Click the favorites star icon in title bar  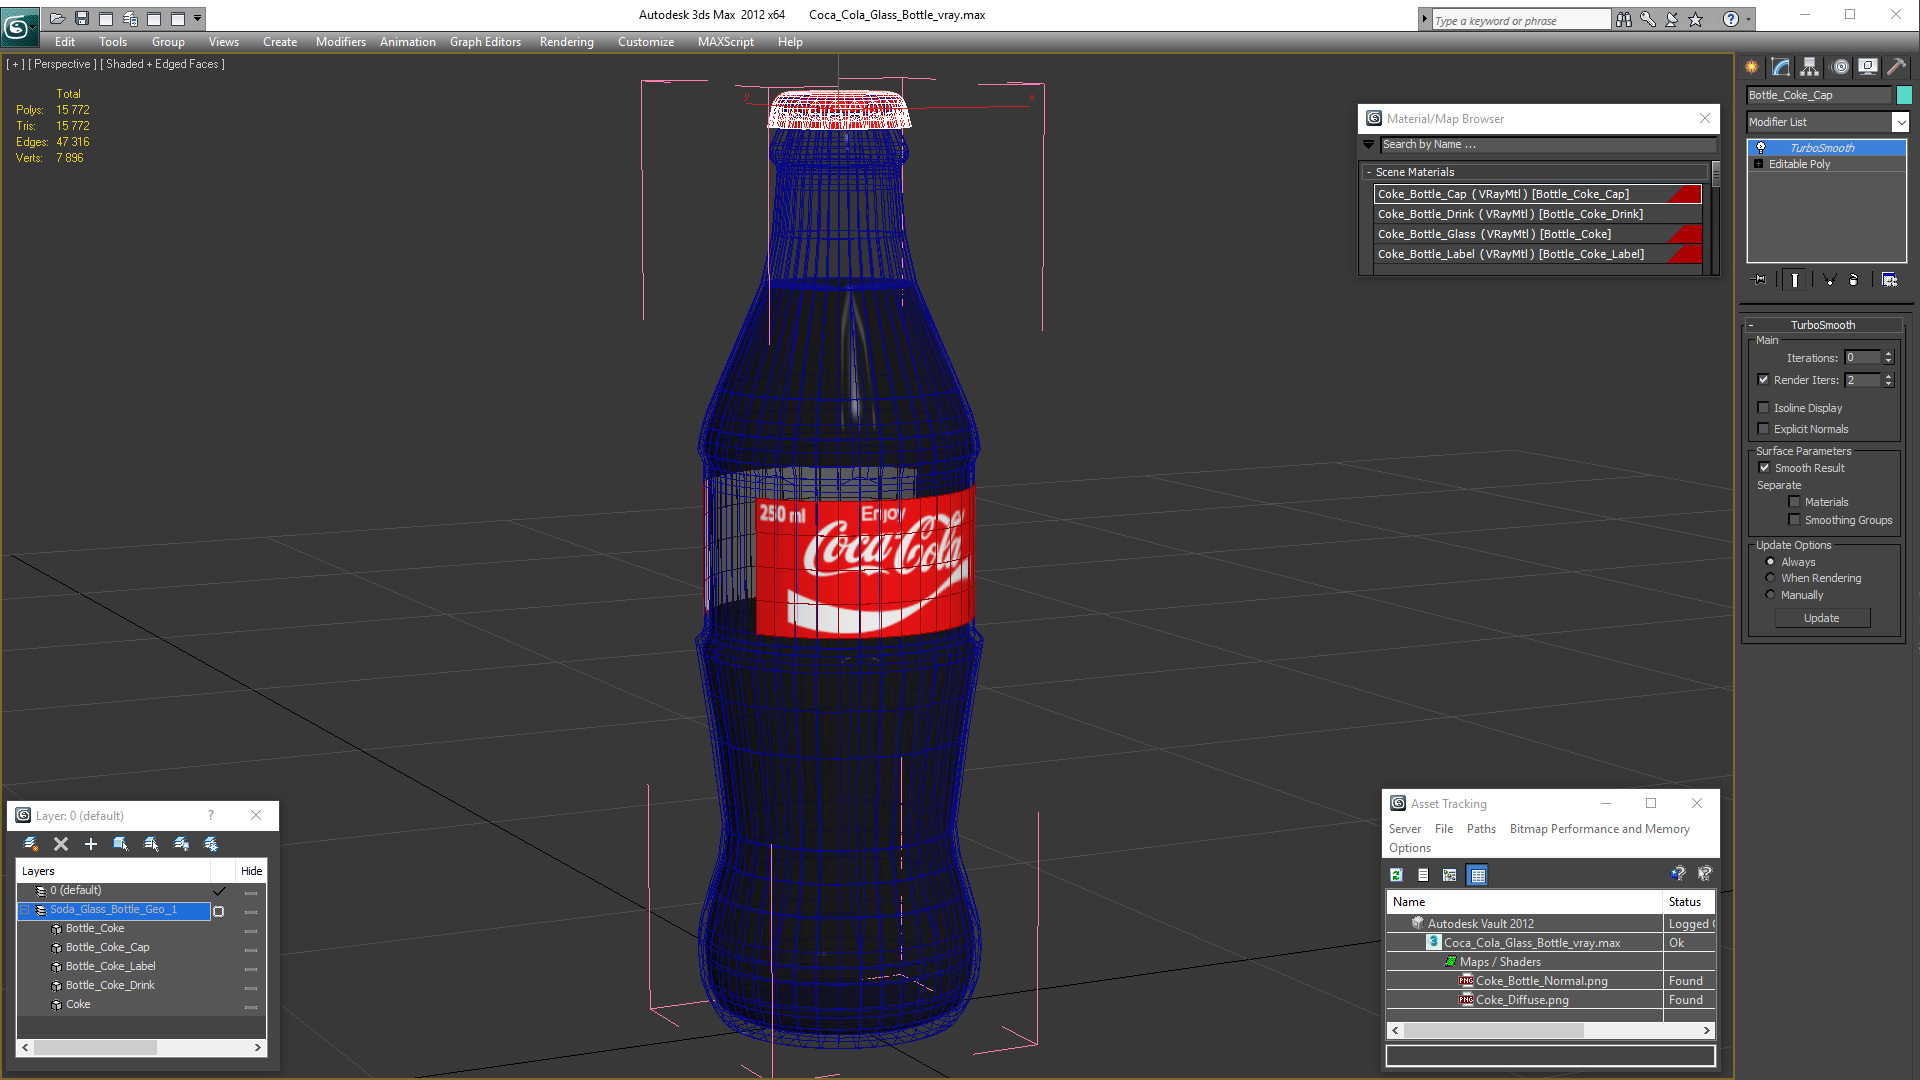coord(1696,19)
